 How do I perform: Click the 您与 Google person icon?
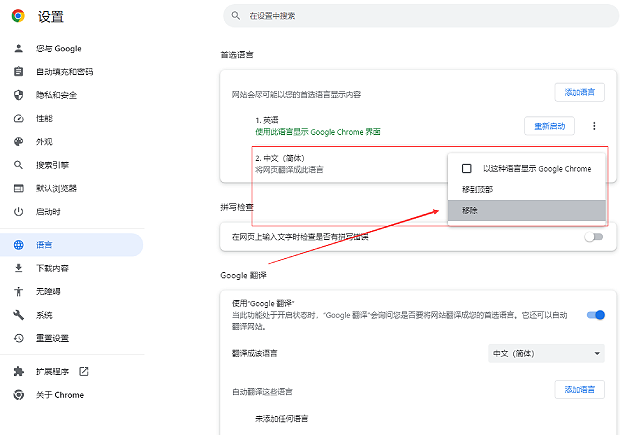tap(18, 48)
